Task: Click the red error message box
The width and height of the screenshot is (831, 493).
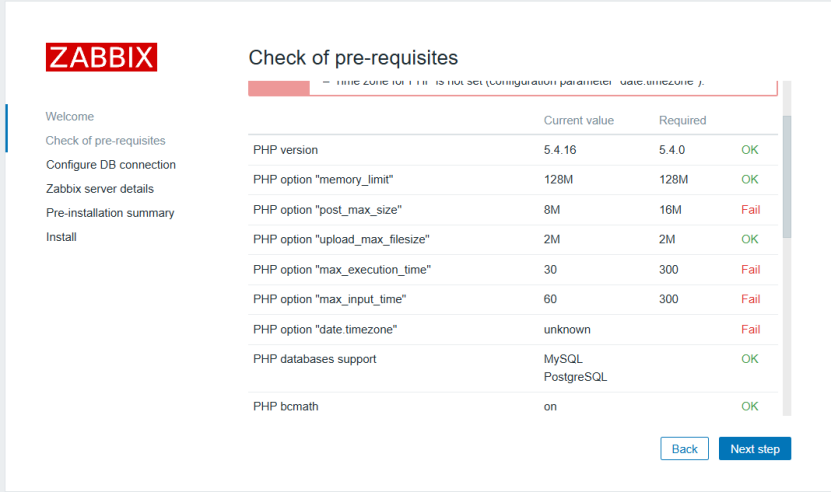Action: pyautogui.click(x=512, y=85)
